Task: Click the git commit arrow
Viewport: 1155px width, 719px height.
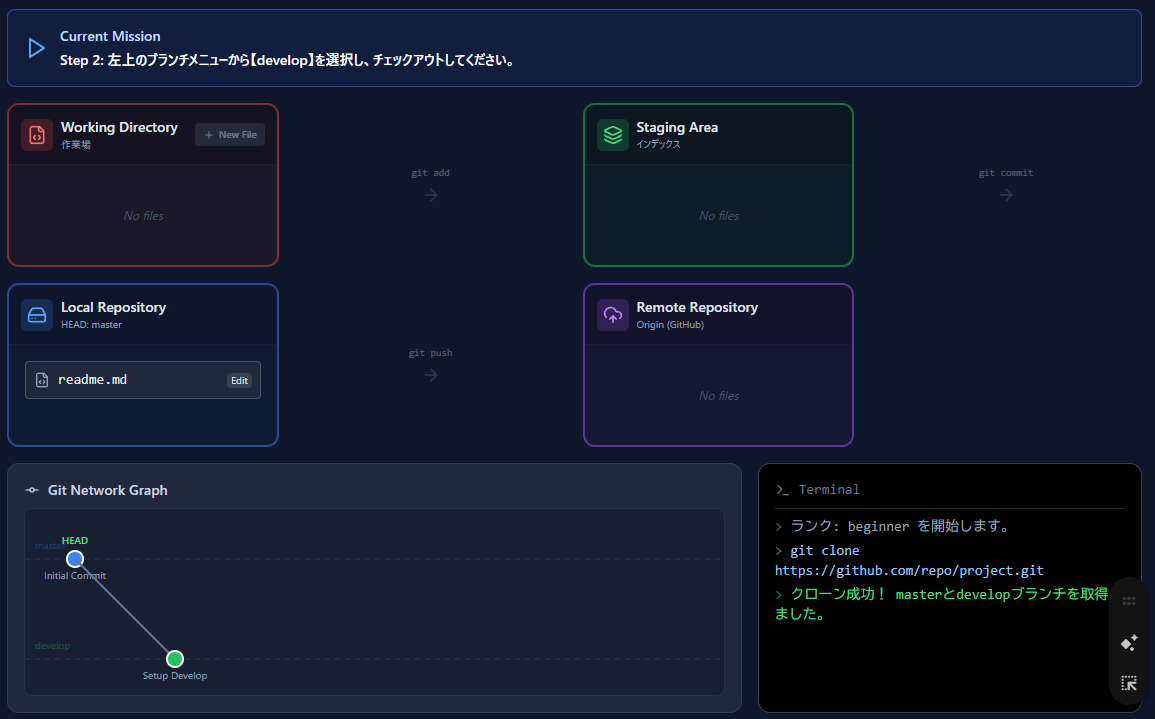Action: click(x=1006, y=195)
